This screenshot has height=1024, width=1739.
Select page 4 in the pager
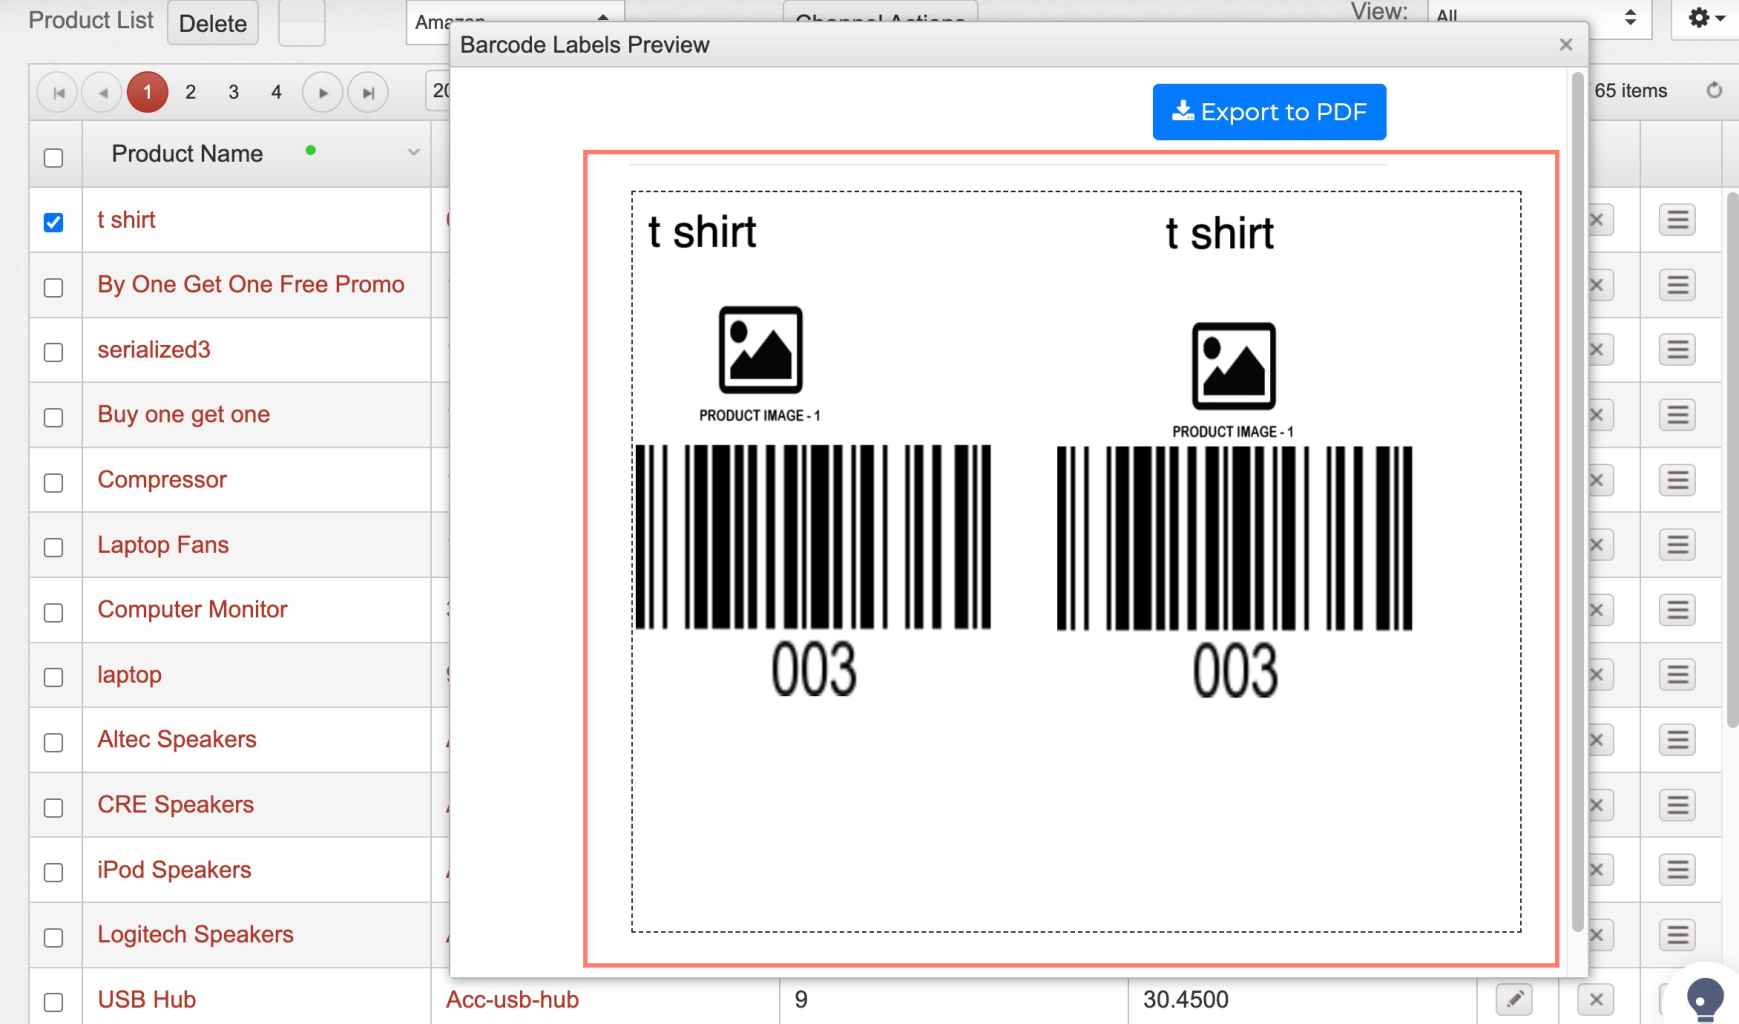point(276,92)
